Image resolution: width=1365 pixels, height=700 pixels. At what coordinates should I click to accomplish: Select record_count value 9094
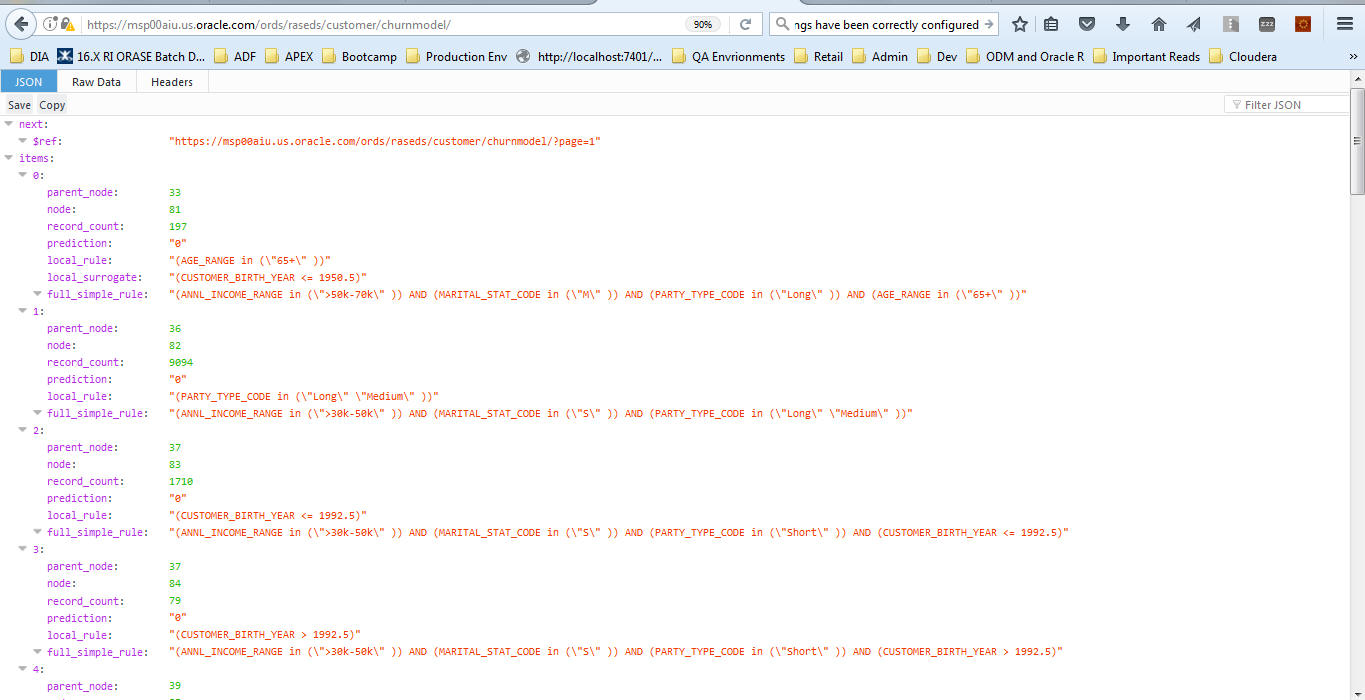coord(181,362)
